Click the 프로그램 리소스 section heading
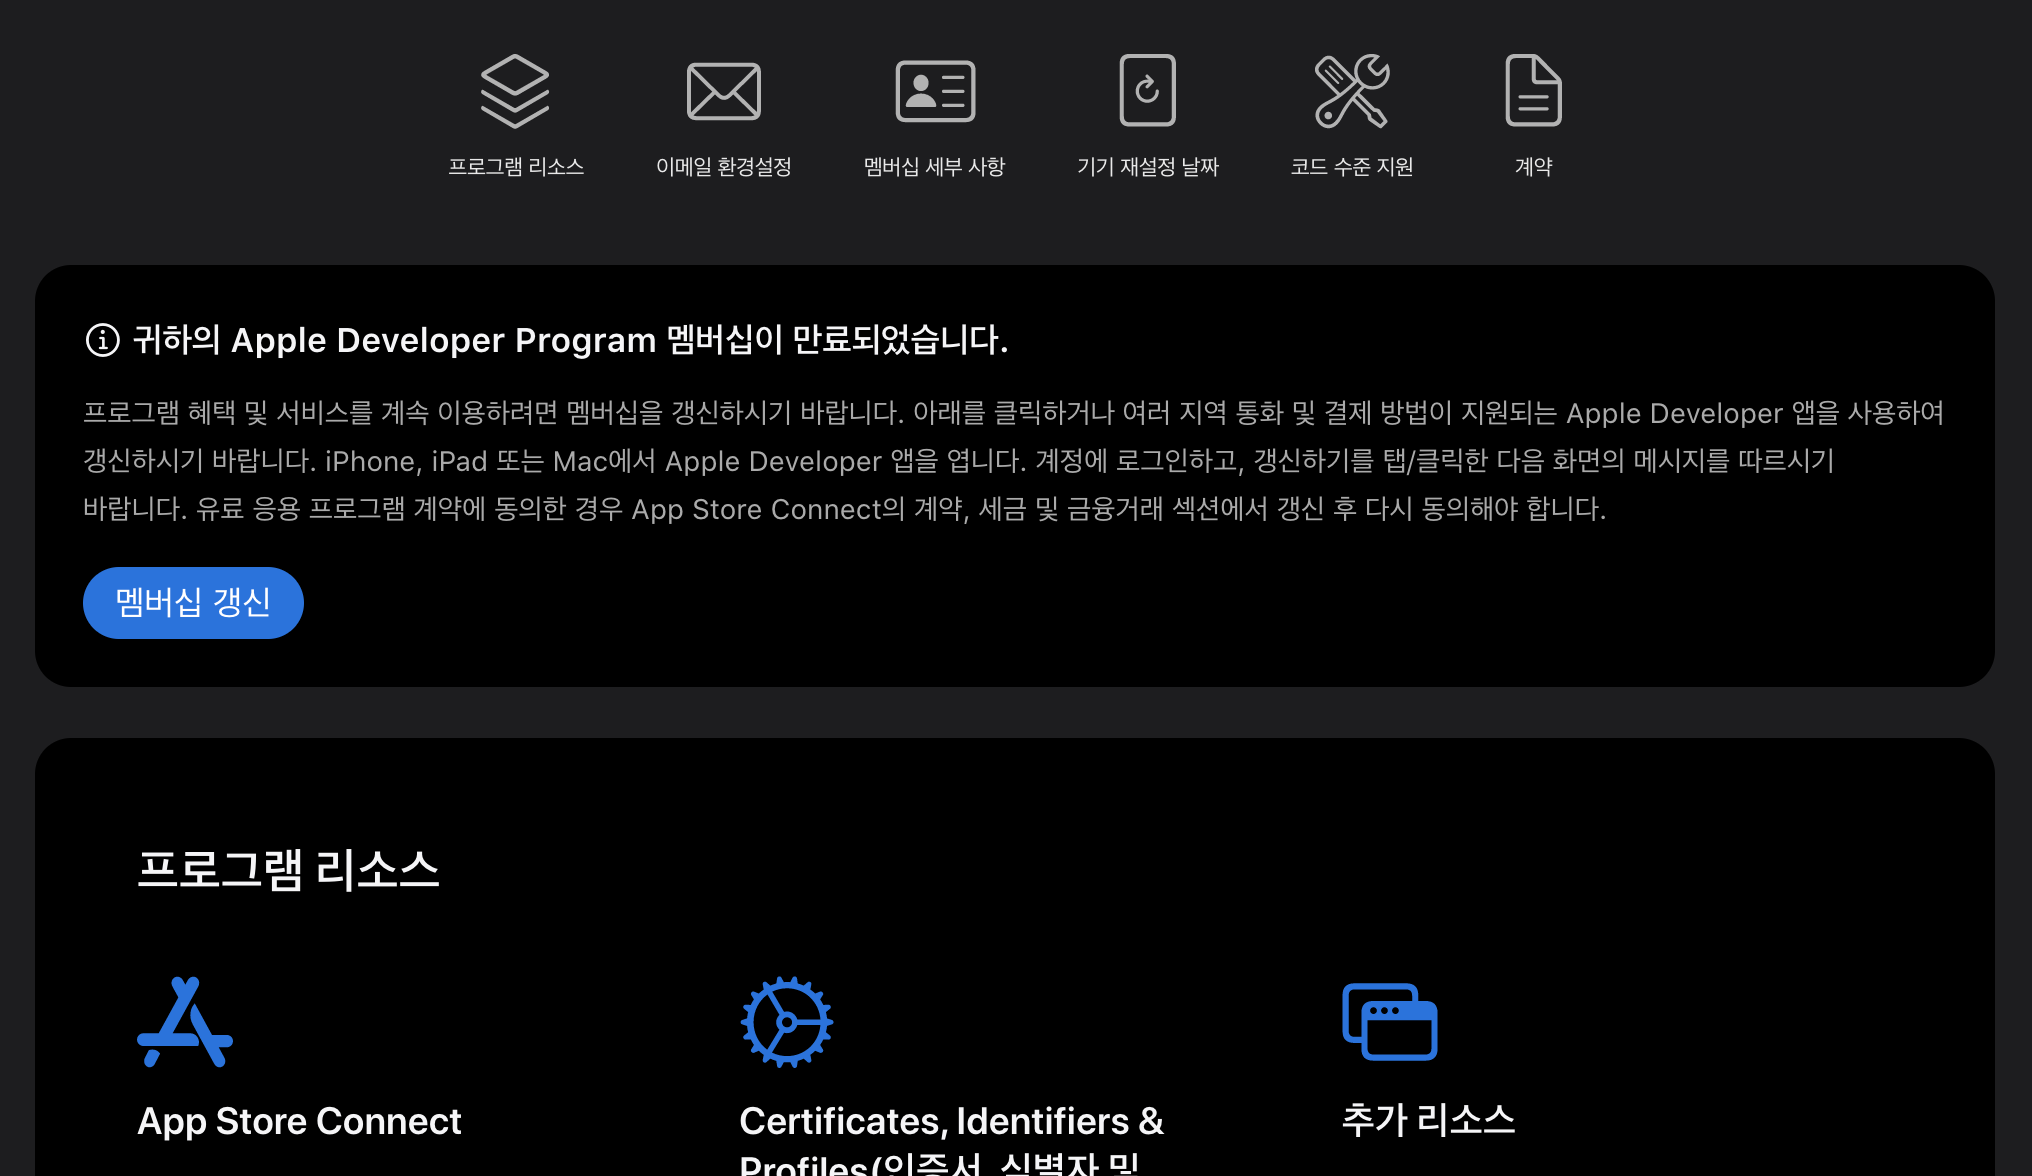 click(x=288, y=869)
